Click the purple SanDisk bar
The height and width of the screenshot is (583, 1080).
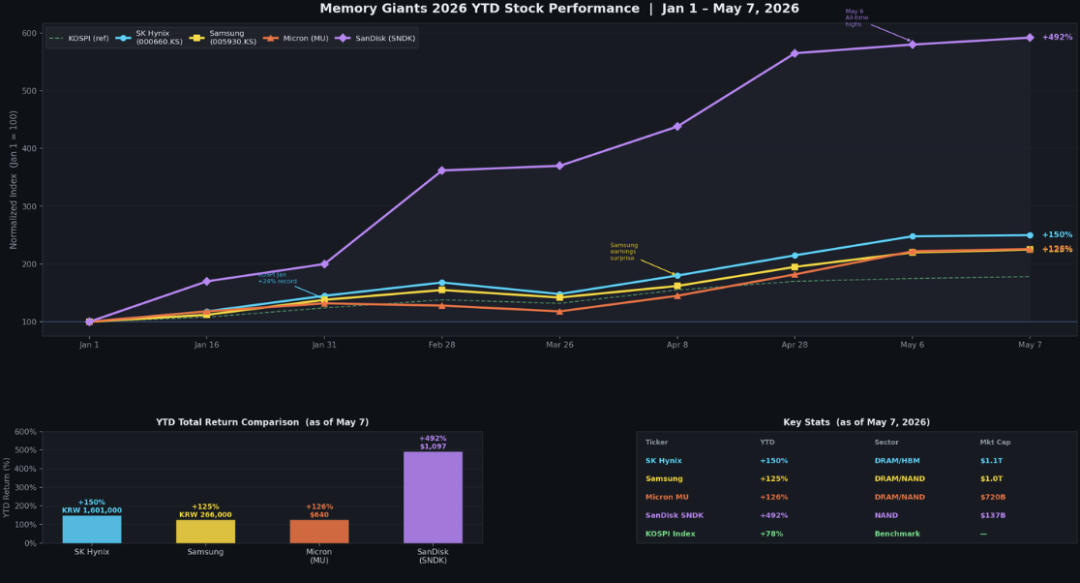pyautogui.click(x=433, y=498)
